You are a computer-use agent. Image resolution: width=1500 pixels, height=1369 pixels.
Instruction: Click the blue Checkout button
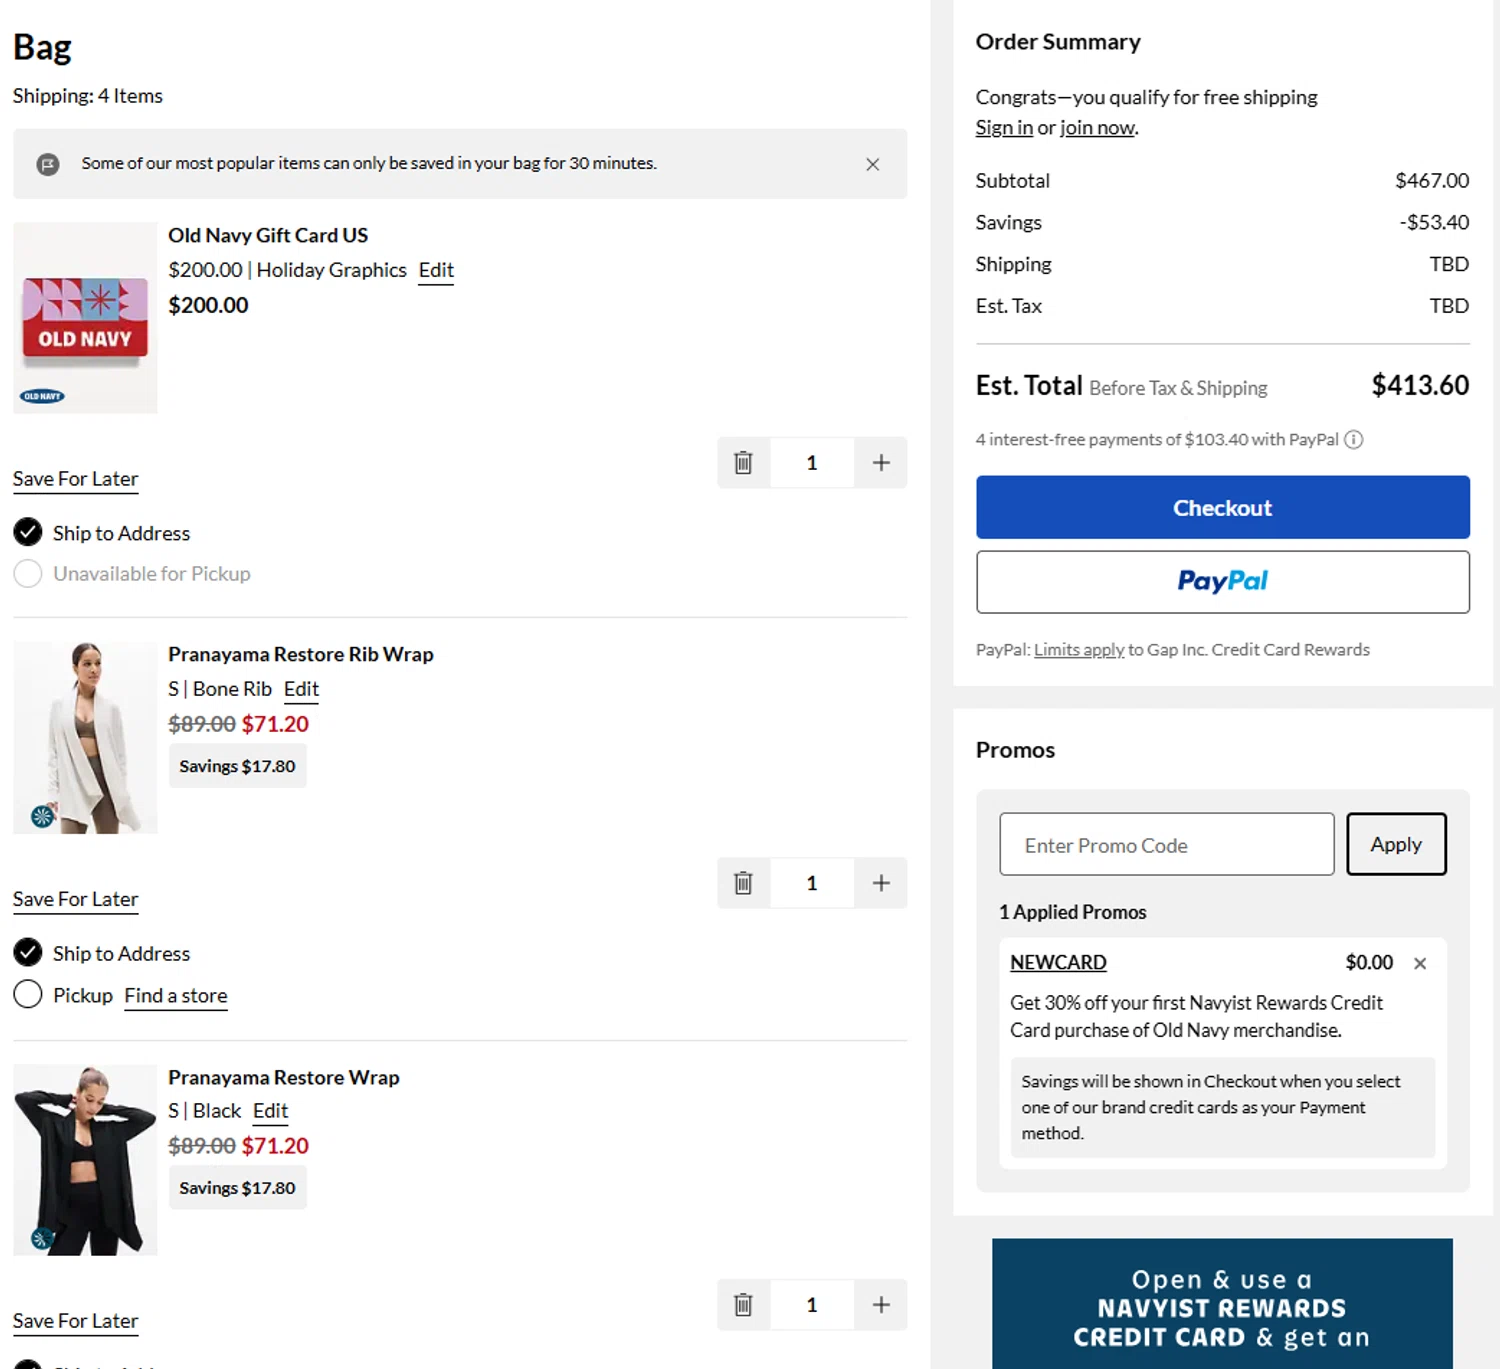[1222, 507]
